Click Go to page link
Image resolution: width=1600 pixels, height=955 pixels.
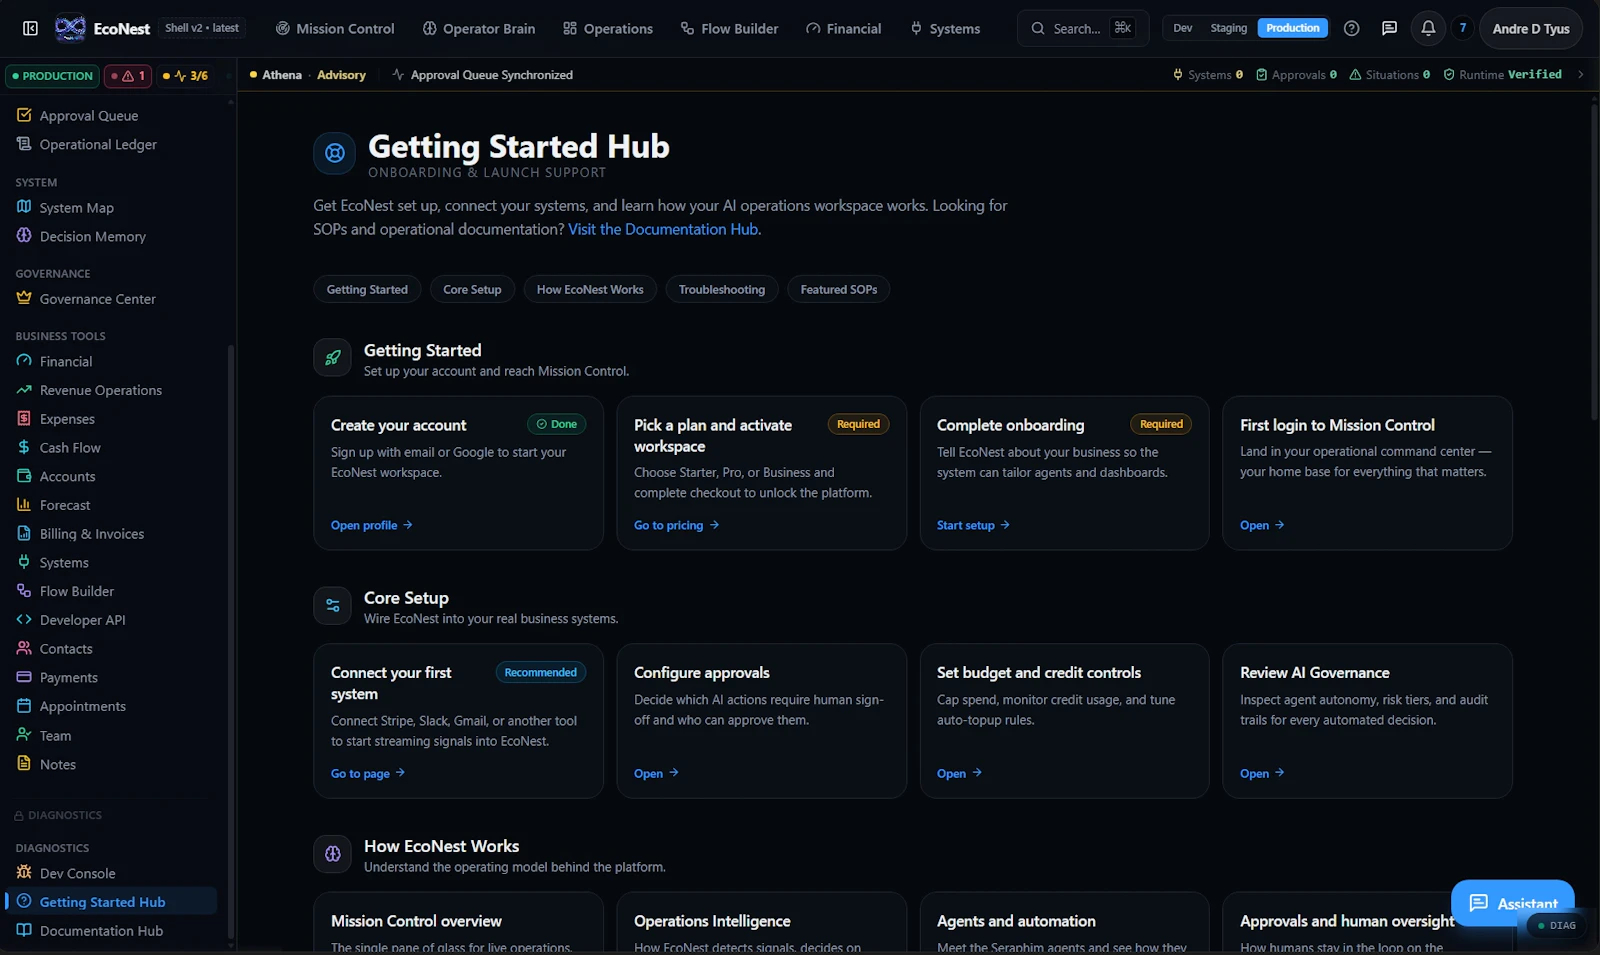point(368,773)
